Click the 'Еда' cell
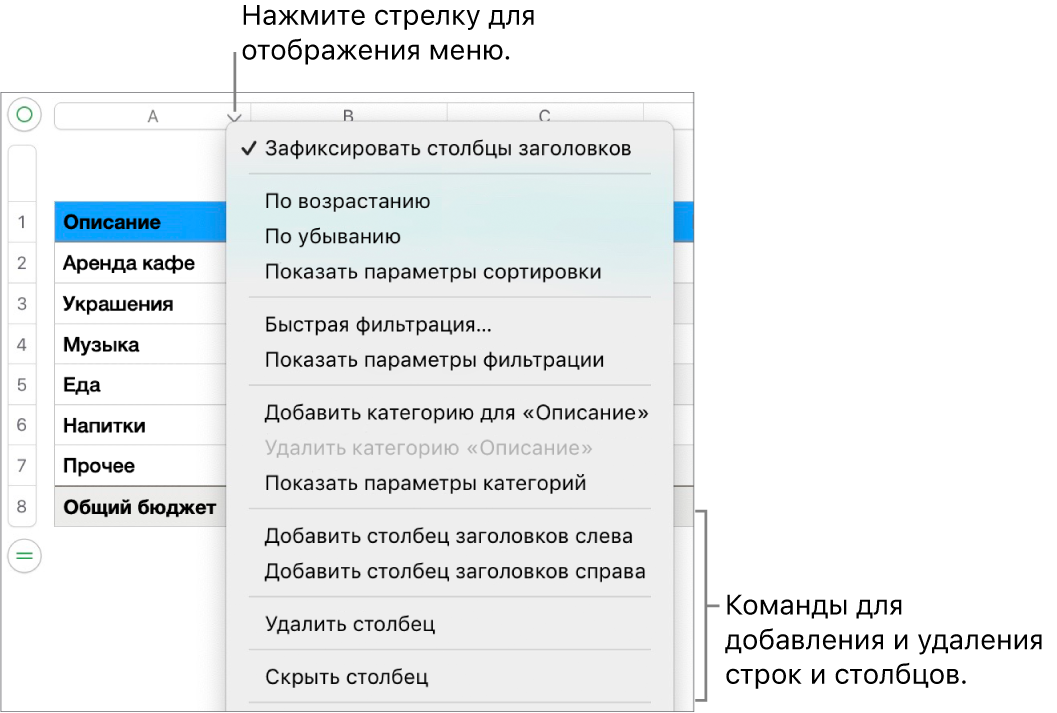Viewport: 1057px width, 713px height. coord(140,385)
